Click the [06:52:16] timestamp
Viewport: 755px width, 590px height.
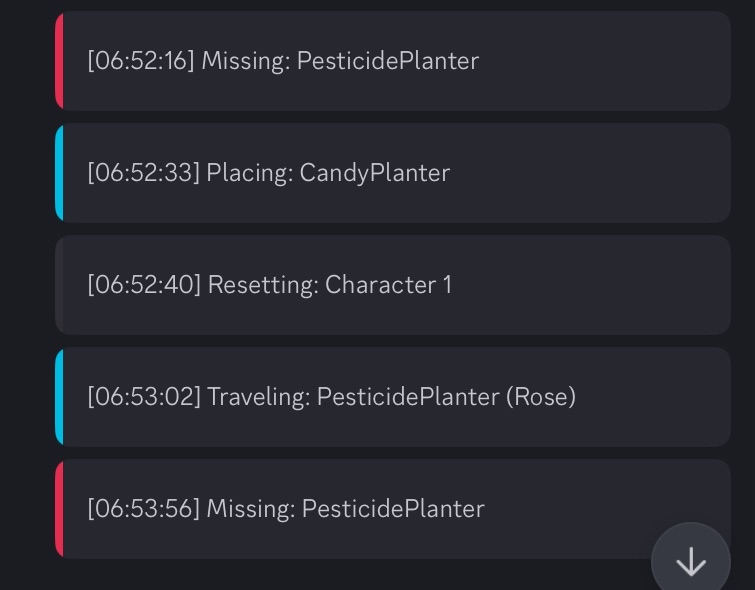[141, 61]
